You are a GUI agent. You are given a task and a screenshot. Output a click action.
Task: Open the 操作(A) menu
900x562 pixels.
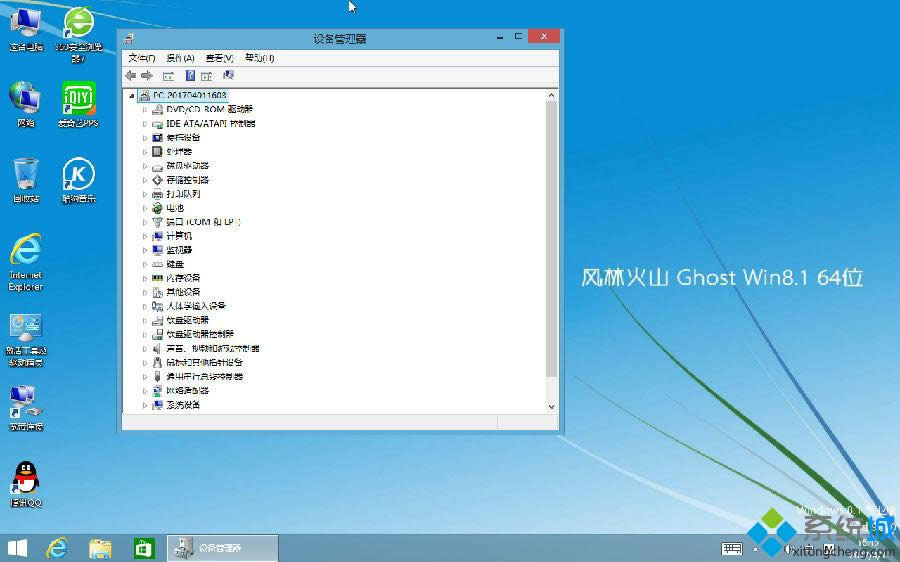[180, 58]
